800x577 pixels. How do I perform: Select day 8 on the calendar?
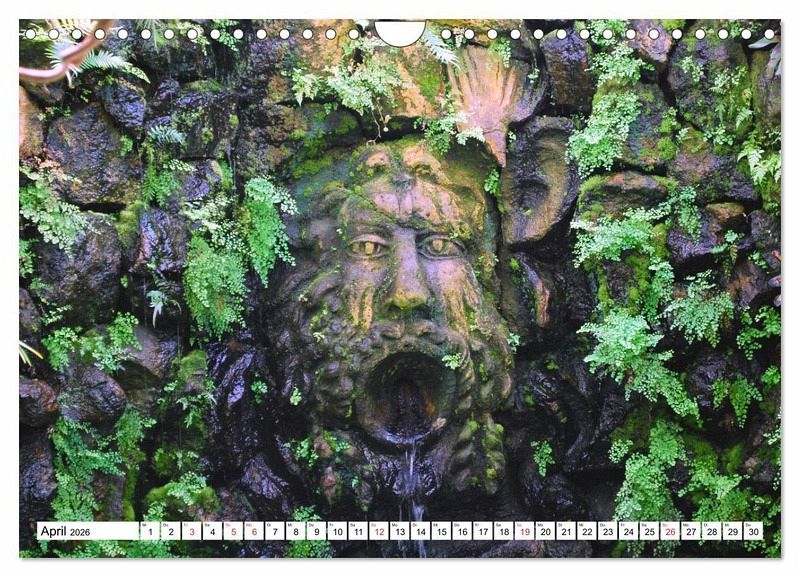(296, 531)
